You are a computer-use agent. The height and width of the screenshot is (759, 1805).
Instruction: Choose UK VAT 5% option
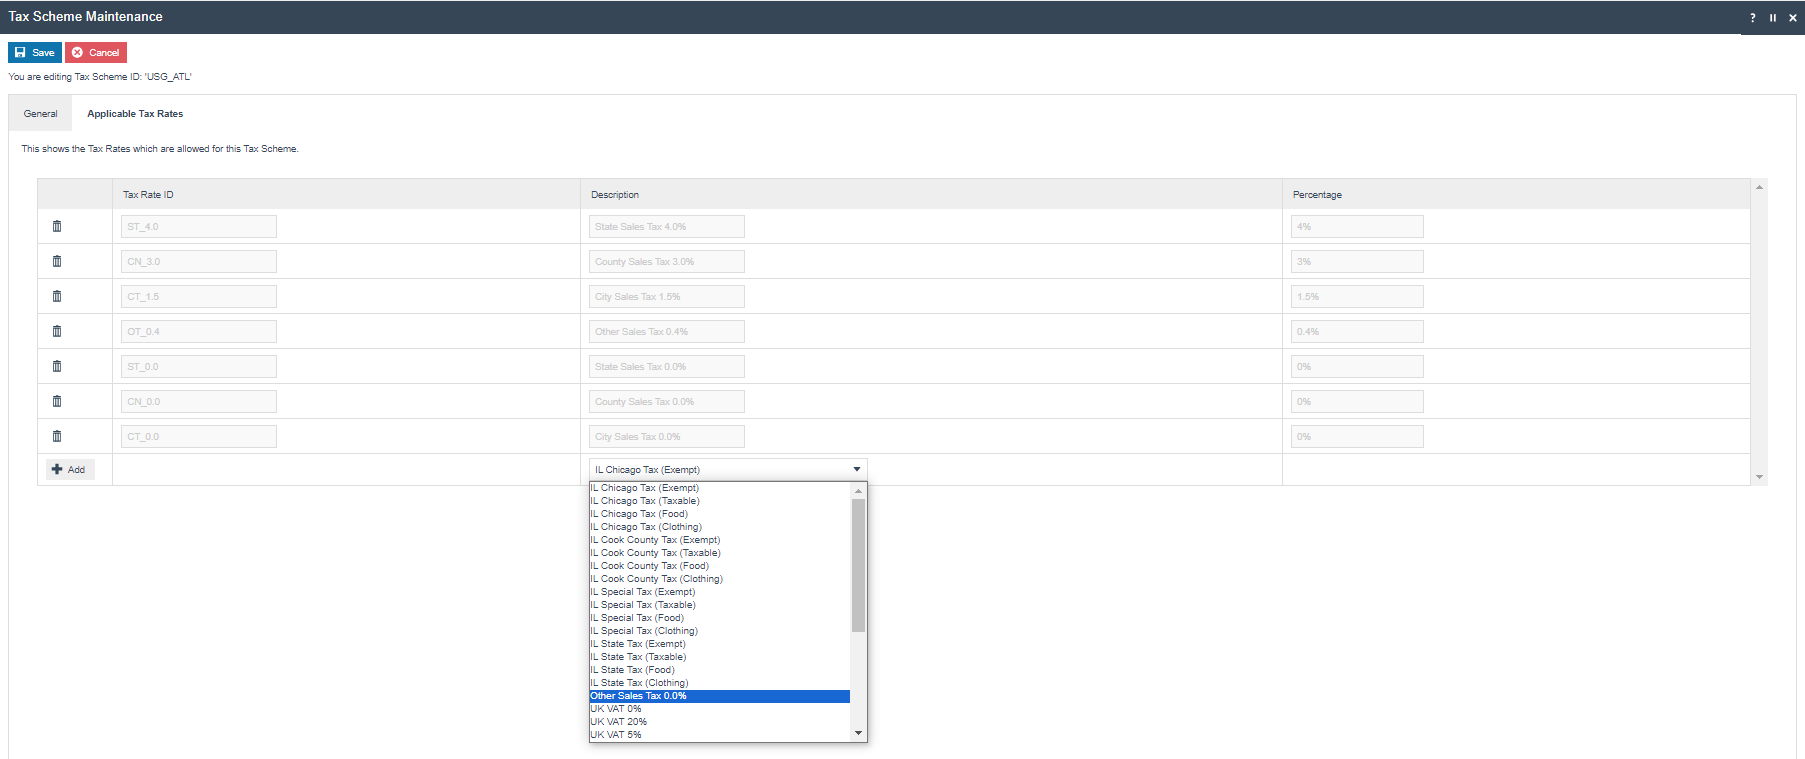click(x=719, y=735)
